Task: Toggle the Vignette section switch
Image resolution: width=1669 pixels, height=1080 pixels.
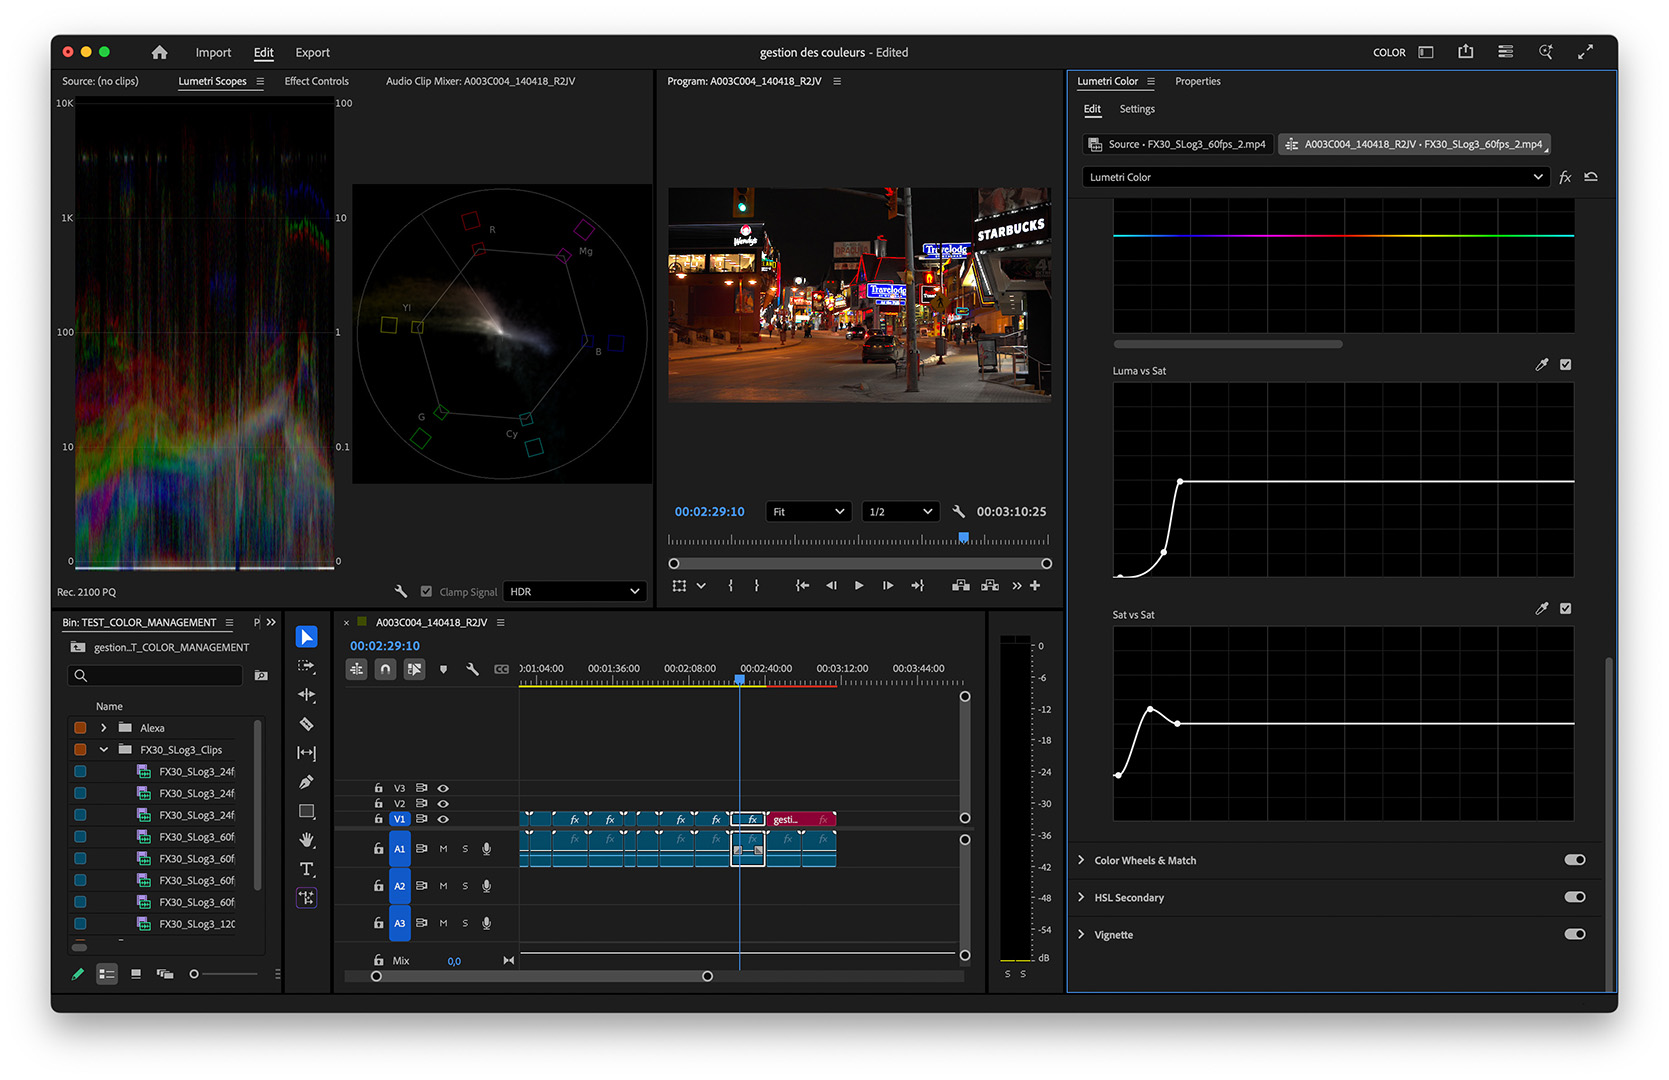Action: coord(1574,934)
